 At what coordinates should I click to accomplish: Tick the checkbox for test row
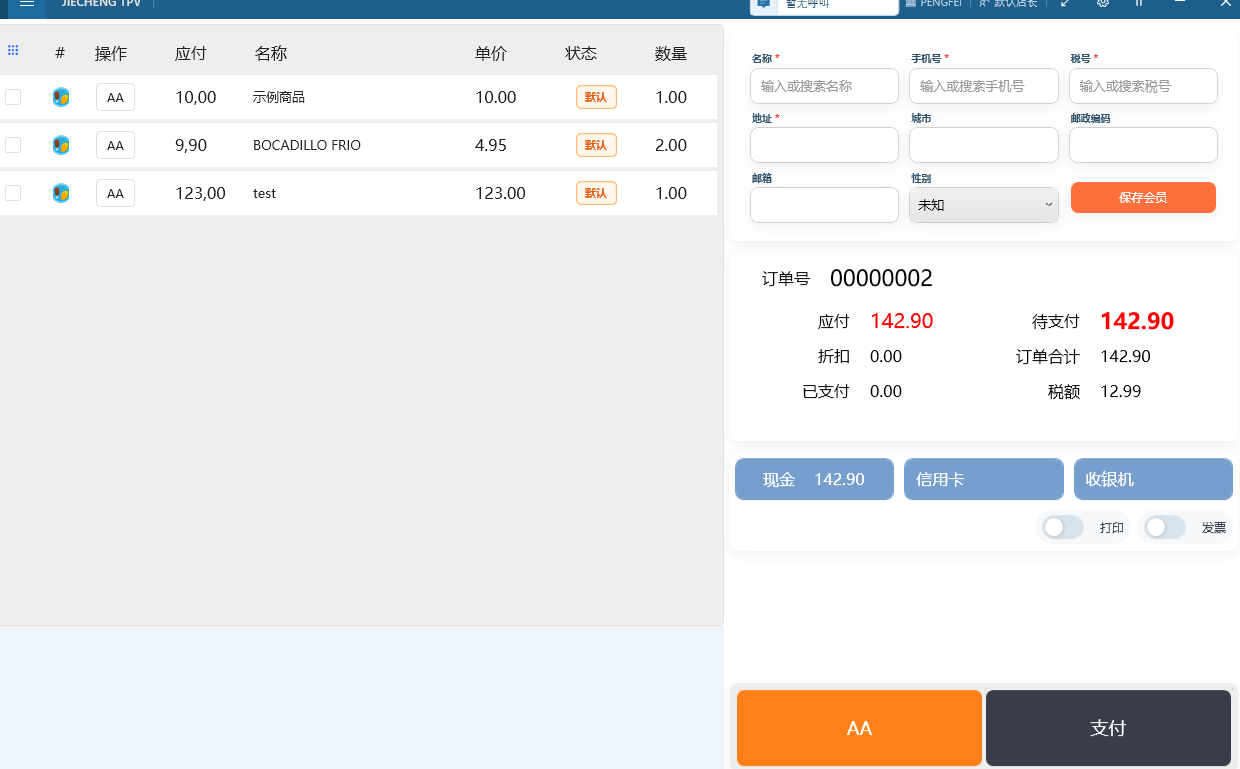pos(13,193)
